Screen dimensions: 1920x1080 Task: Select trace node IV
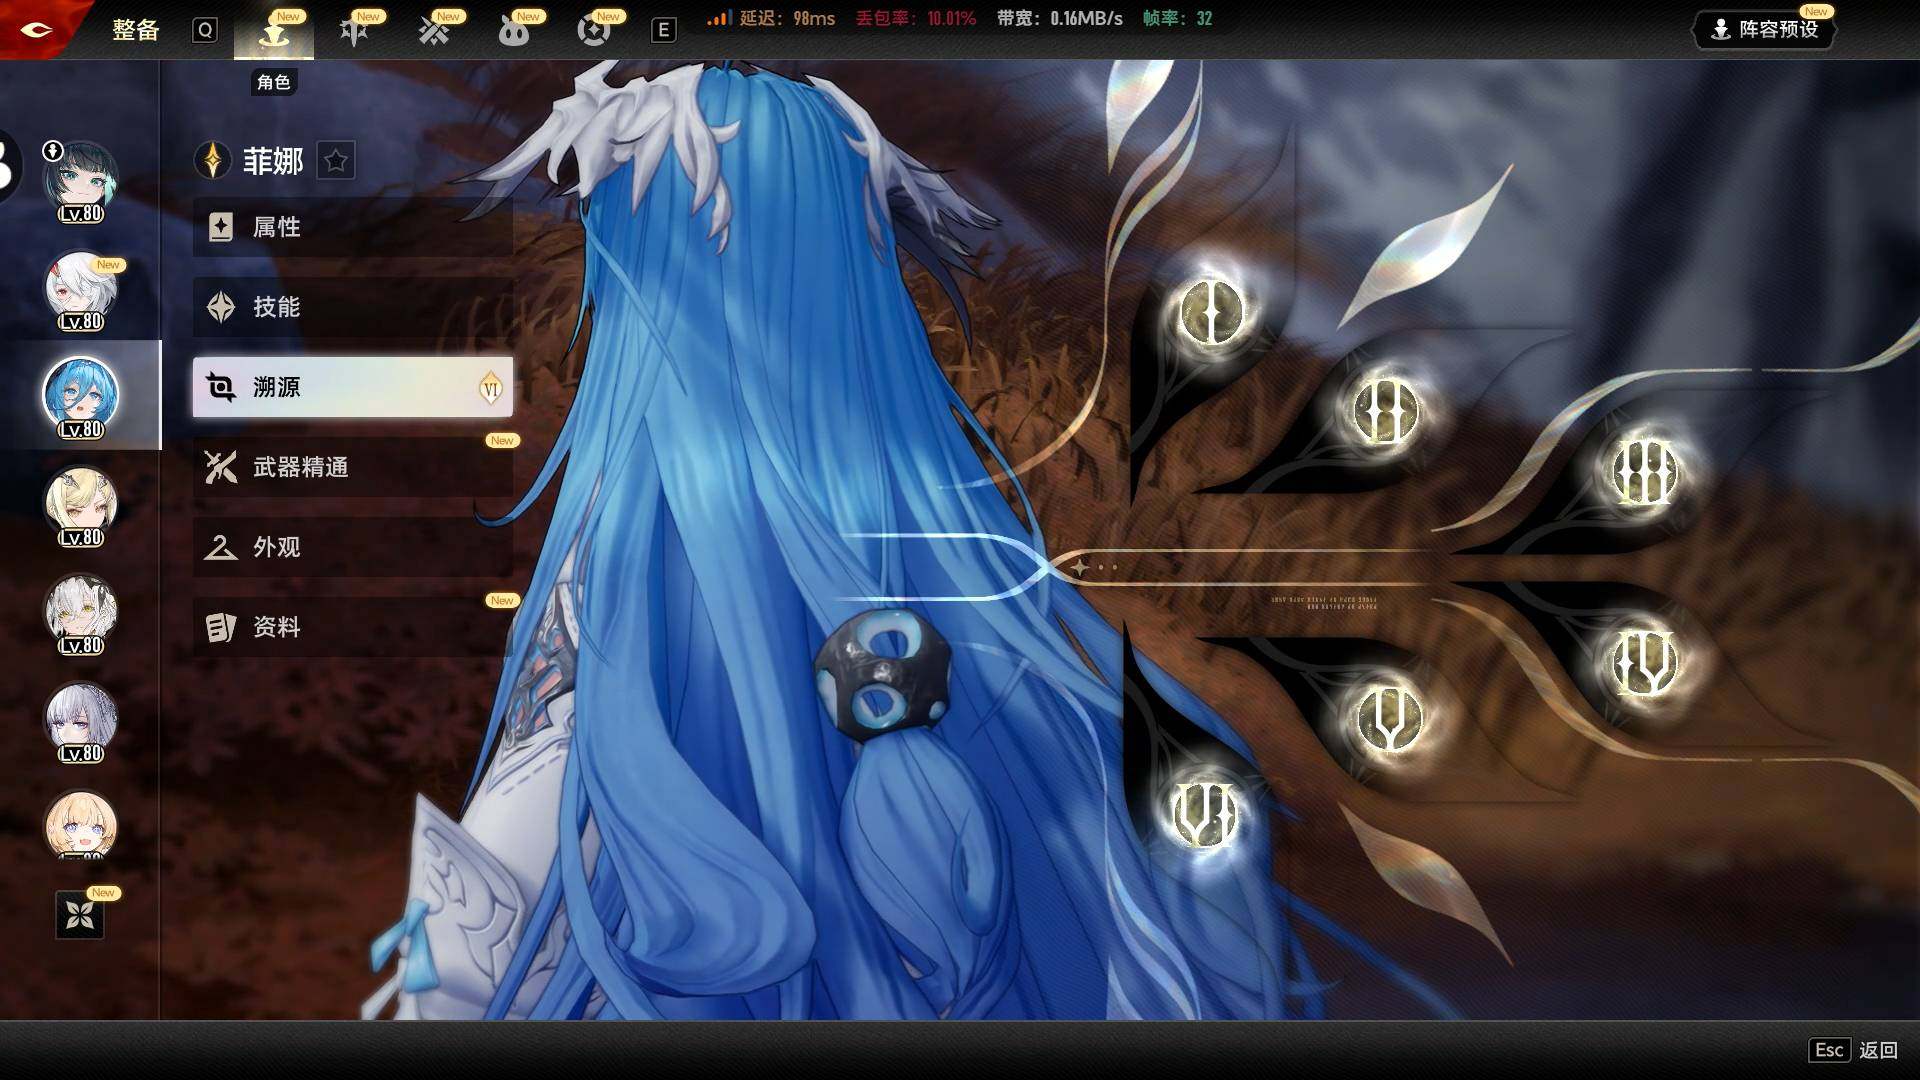click(1645, 662)
